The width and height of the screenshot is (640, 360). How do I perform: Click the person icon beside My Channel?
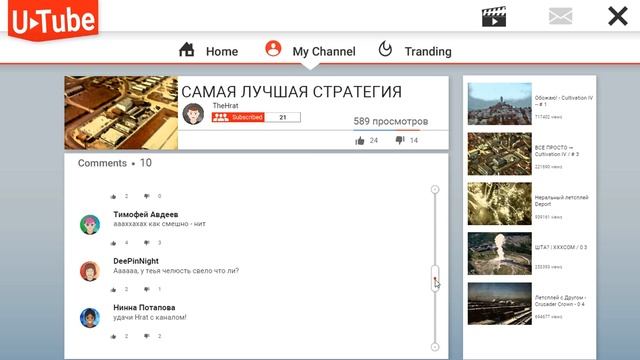pyautogui.click(x=273, y=49)
